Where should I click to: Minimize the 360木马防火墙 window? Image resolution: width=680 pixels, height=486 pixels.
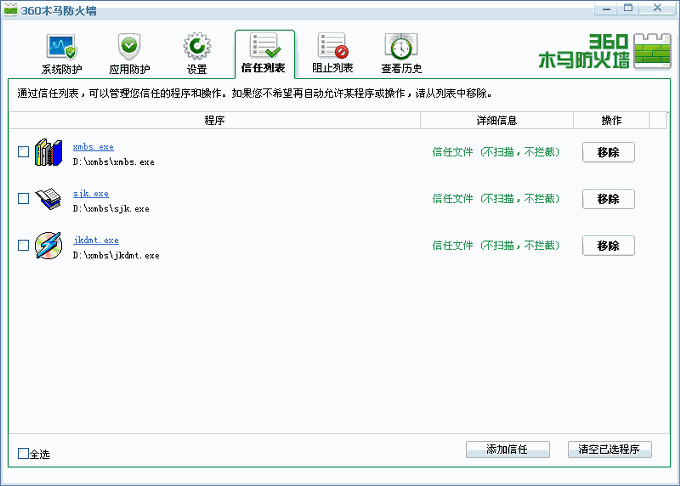click(x=606, y=9)
